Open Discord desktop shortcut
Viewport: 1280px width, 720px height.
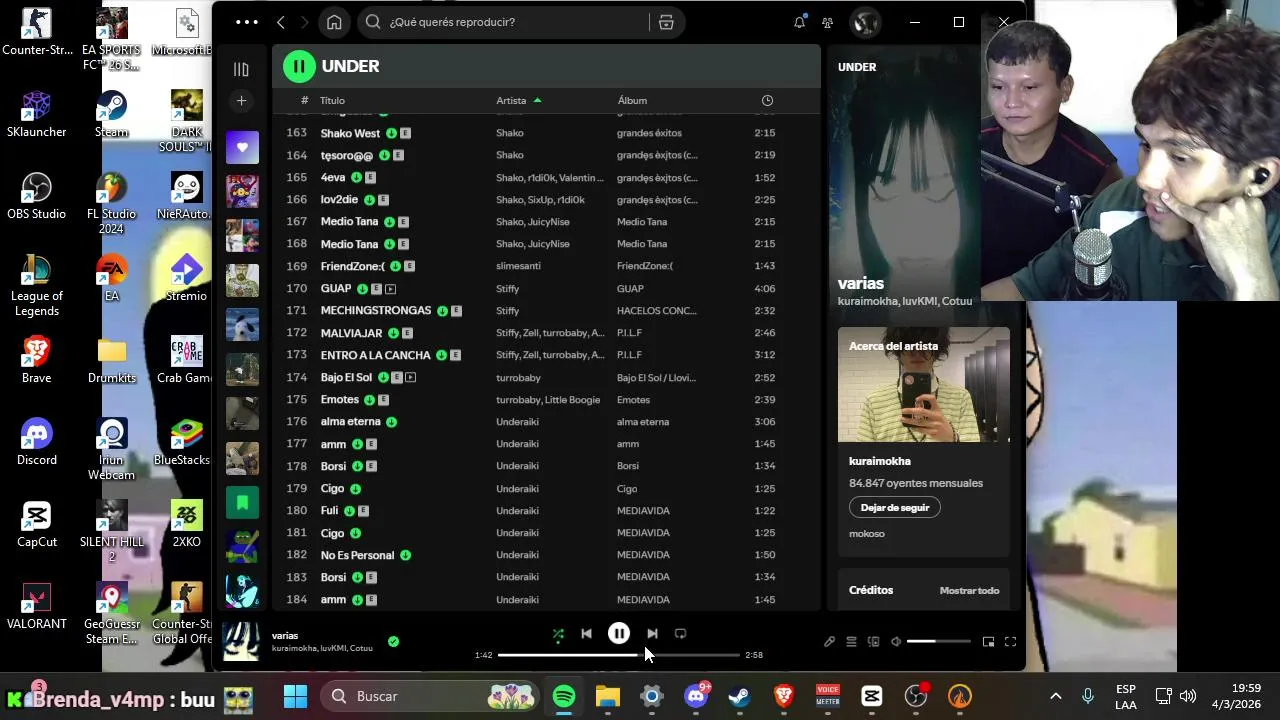pos(37,443)
